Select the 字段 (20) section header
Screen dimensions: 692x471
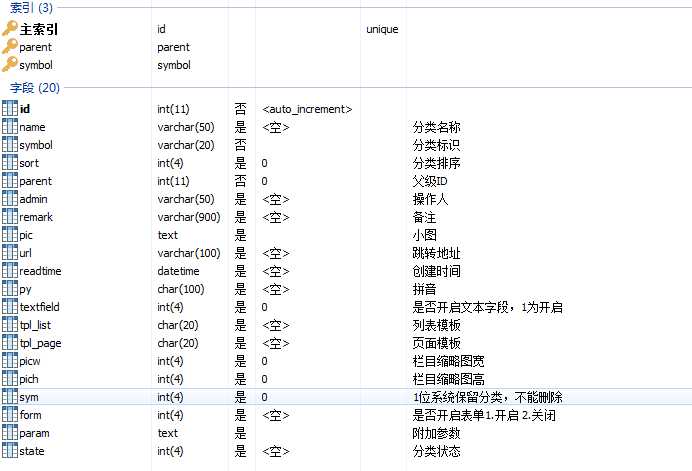34,87
